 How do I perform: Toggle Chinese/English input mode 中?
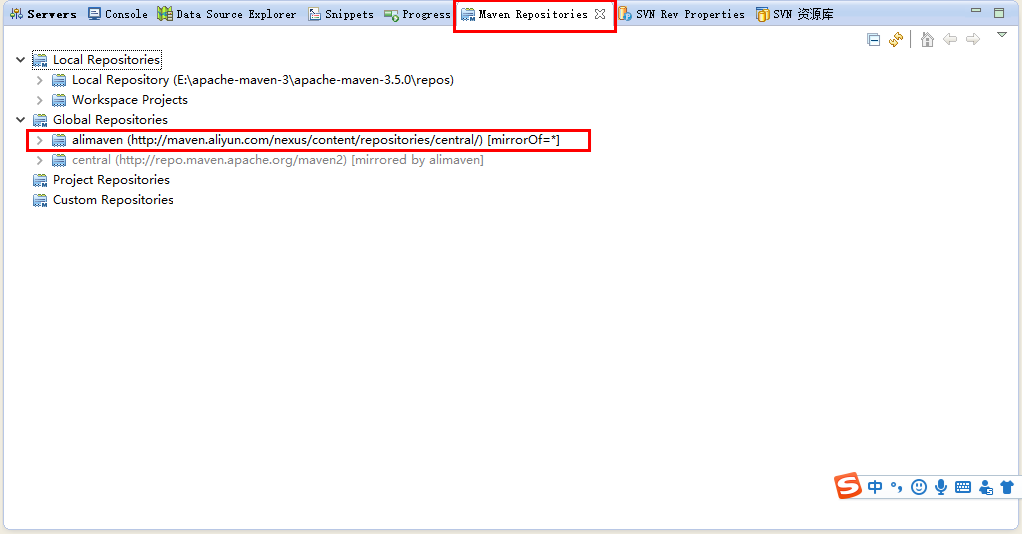click(875, 487)
